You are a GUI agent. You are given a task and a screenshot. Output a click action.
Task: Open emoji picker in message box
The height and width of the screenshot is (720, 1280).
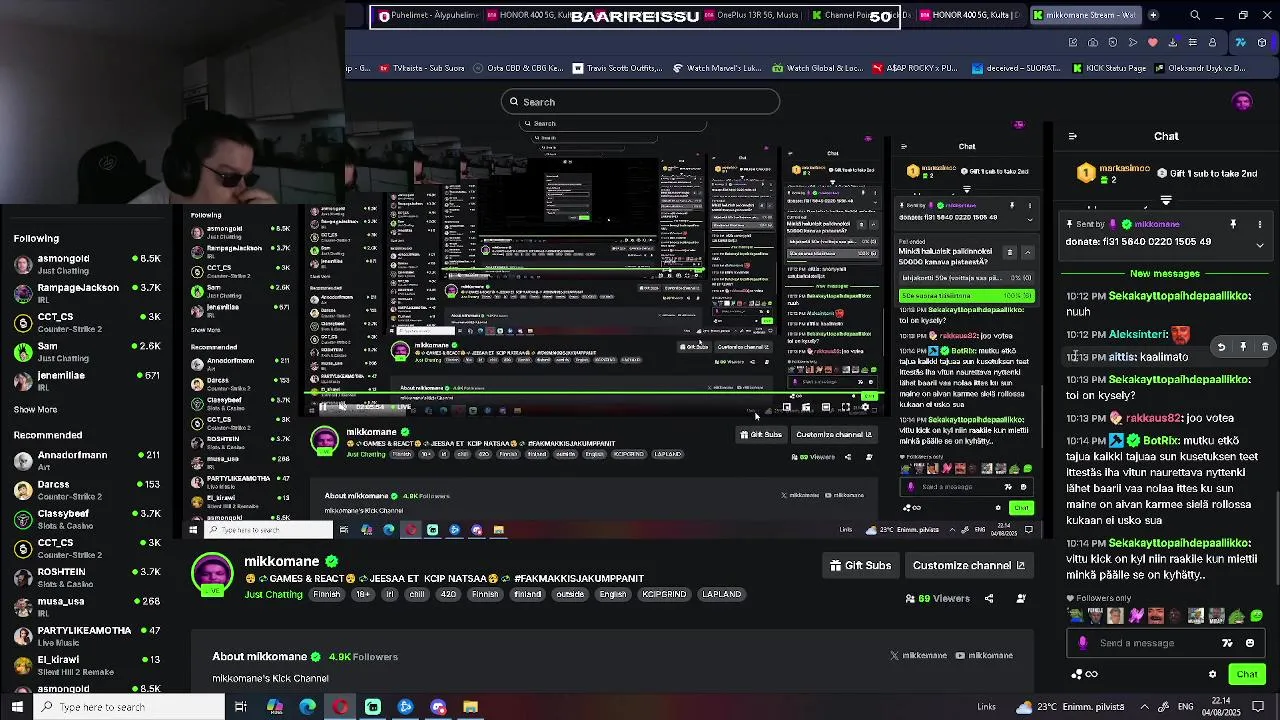(1250, 643)
